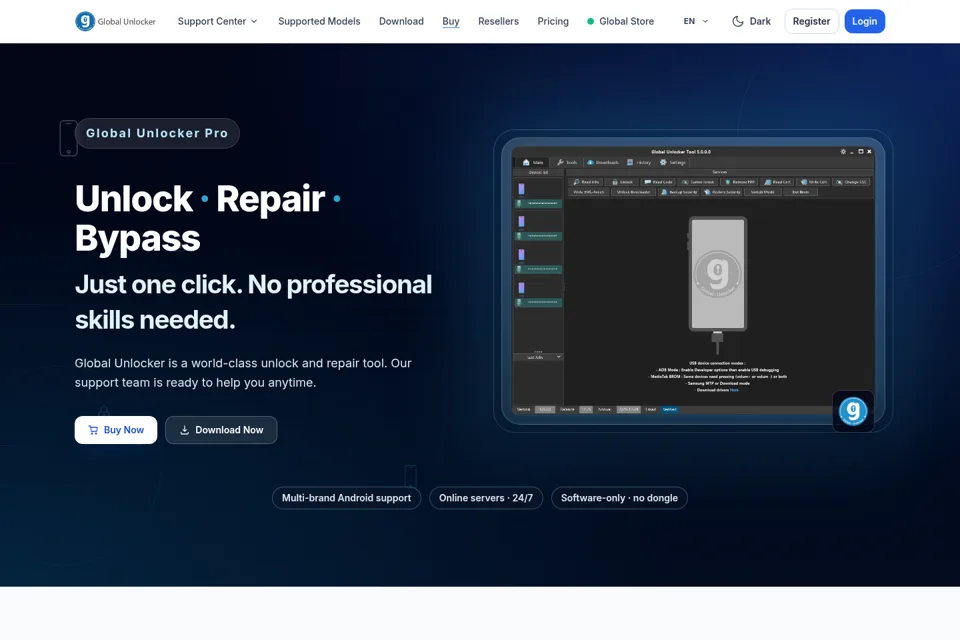The width and height of the screenshot is (960, 640).
Task: Click the 'Global Unlocker is a world-class' paragraph
Action: click(x=243, y=372)
